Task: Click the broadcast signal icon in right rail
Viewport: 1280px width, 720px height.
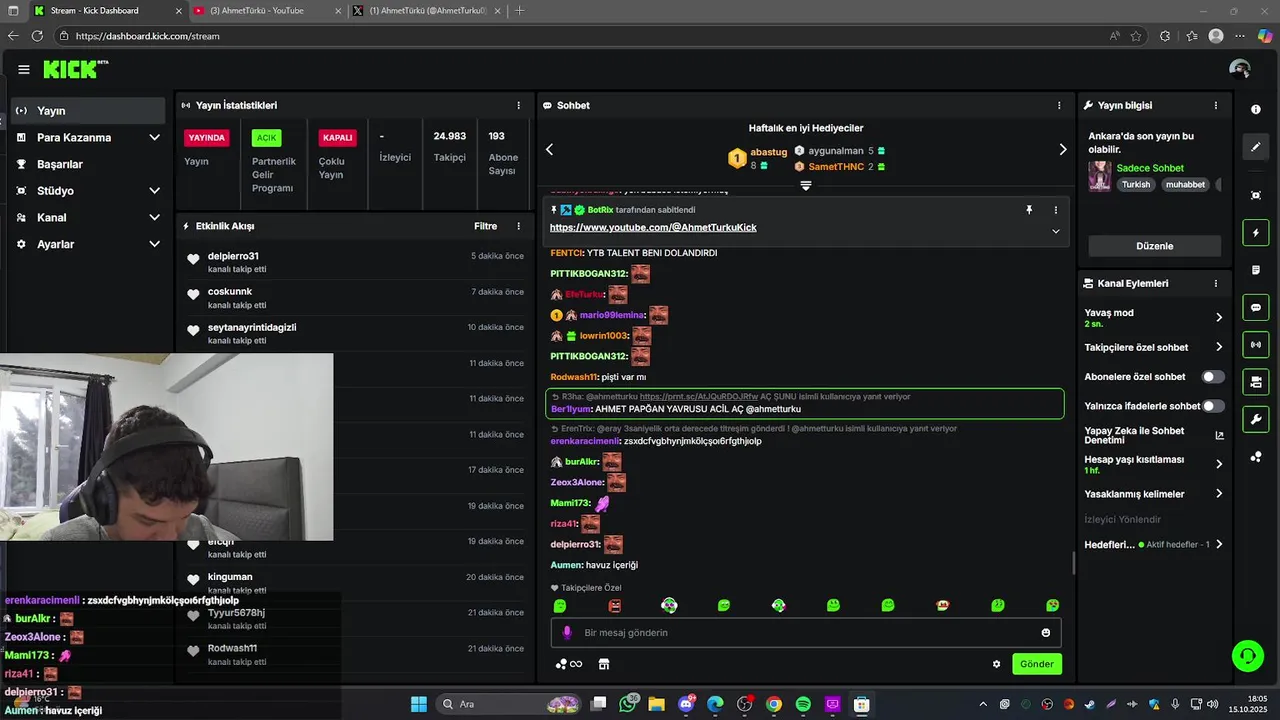Action: [1256, 345]
